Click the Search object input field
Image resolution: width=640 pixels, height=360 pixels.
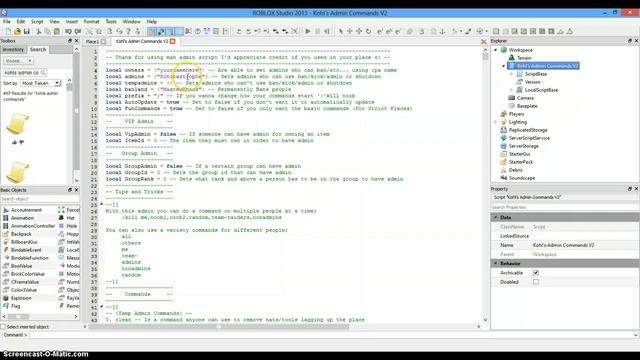[x=40, y=199]
